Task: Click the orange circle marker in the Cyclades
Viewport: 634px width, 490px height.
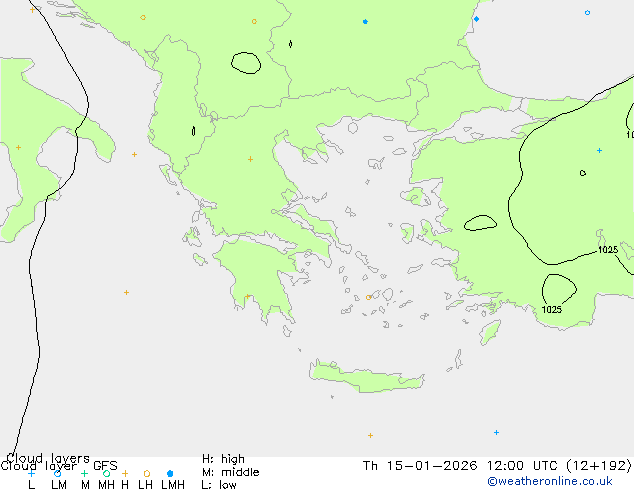Action: click(x=368, y=298)
